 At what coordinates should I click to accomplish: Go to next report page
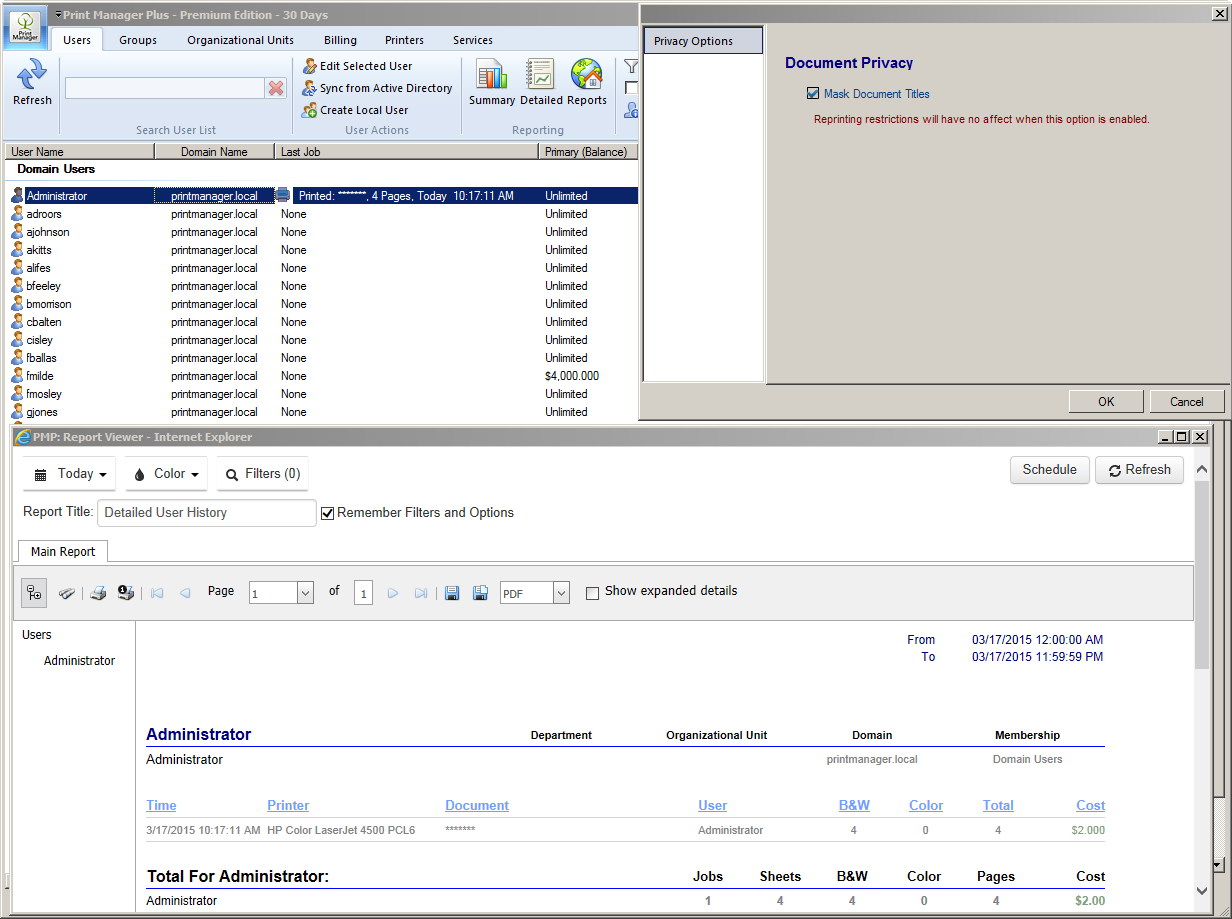pos(393,593)
